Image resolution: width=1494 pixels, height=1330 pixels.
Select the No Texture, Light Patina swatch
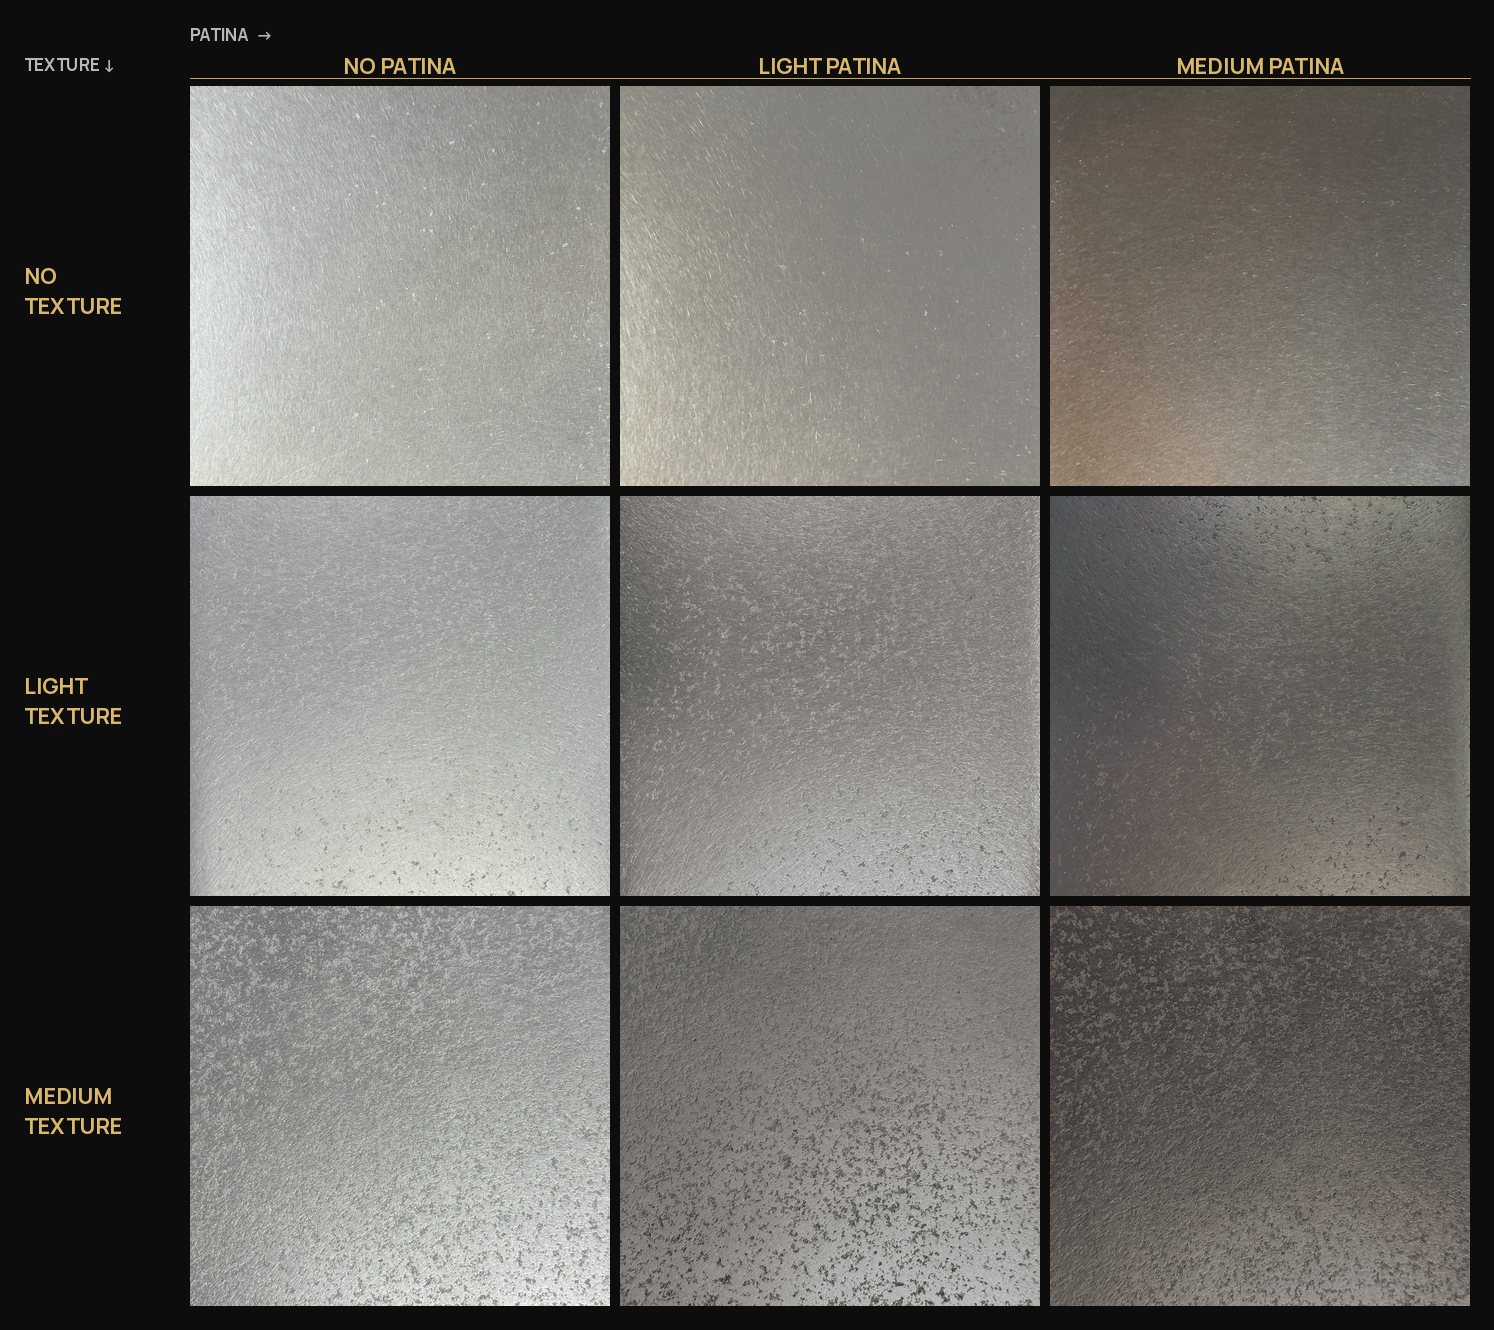pos(830,286)
